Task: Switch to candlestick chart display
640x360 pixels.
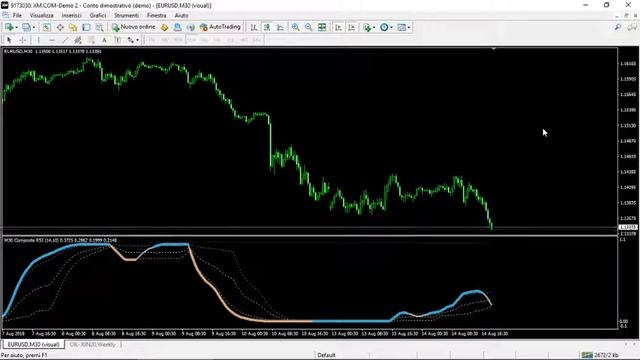Action: click(x=267, y=27)
